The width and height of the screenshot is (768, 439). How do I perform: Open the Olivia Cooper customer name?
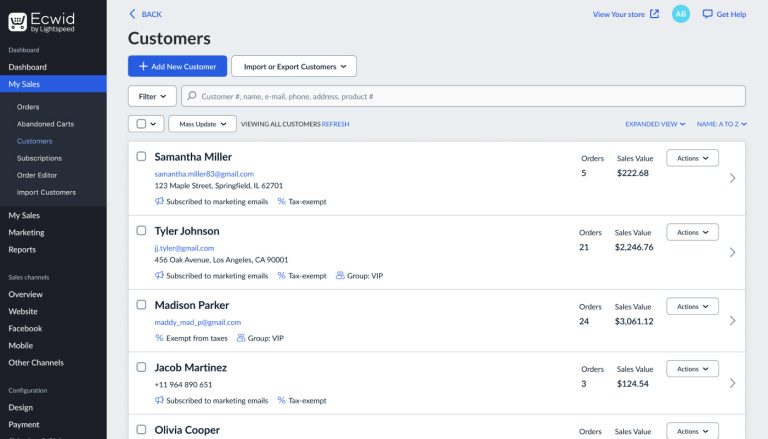[x=187, y=430]
